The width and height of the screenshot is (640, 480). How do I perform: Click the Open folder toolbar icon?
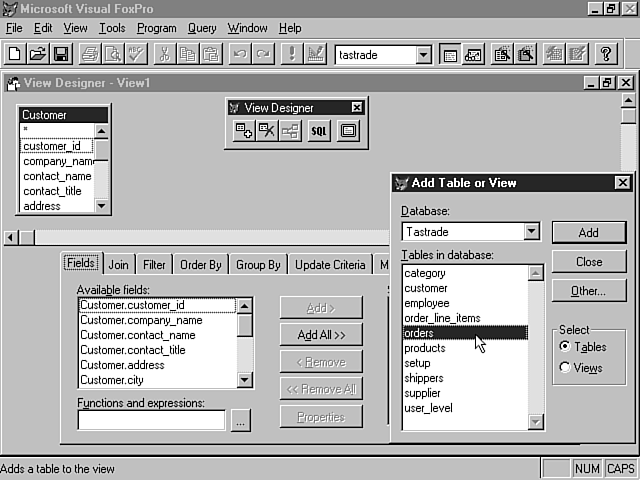point(37,54)
